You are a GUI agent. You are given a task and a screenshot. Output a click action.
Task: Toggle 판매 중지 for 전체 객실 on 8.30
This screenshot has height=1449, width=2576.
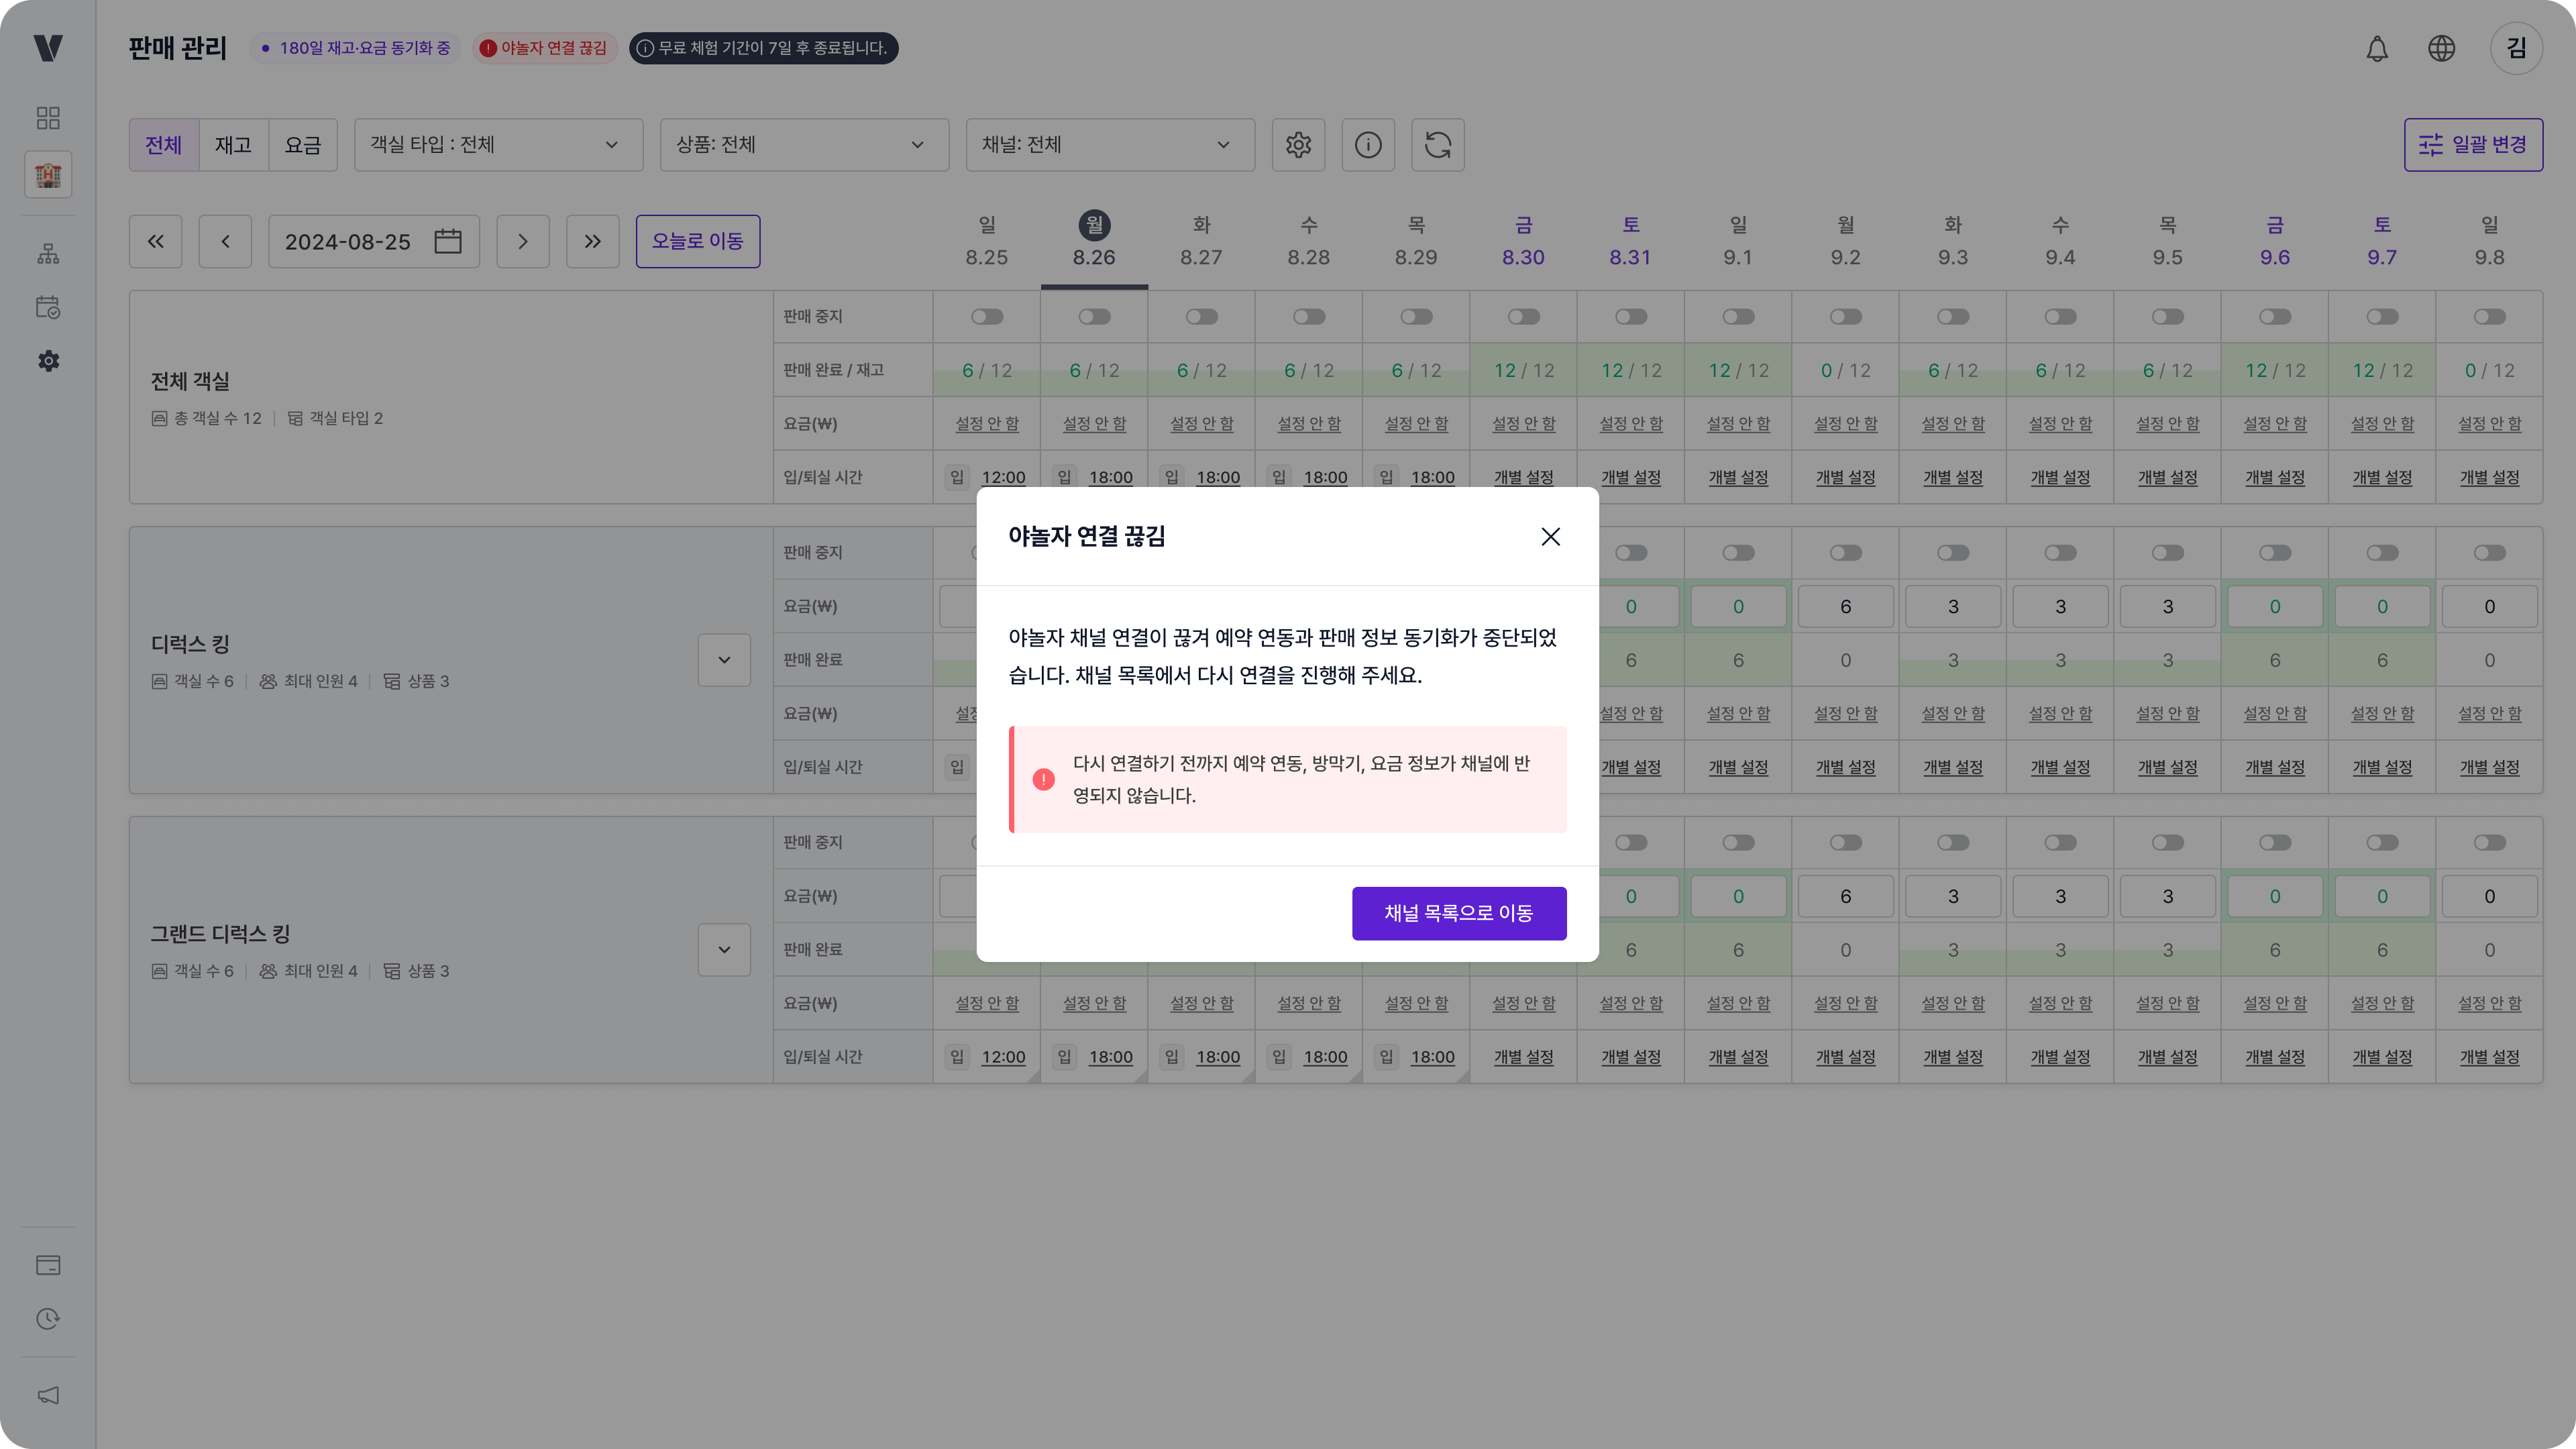coord(1524,317)
